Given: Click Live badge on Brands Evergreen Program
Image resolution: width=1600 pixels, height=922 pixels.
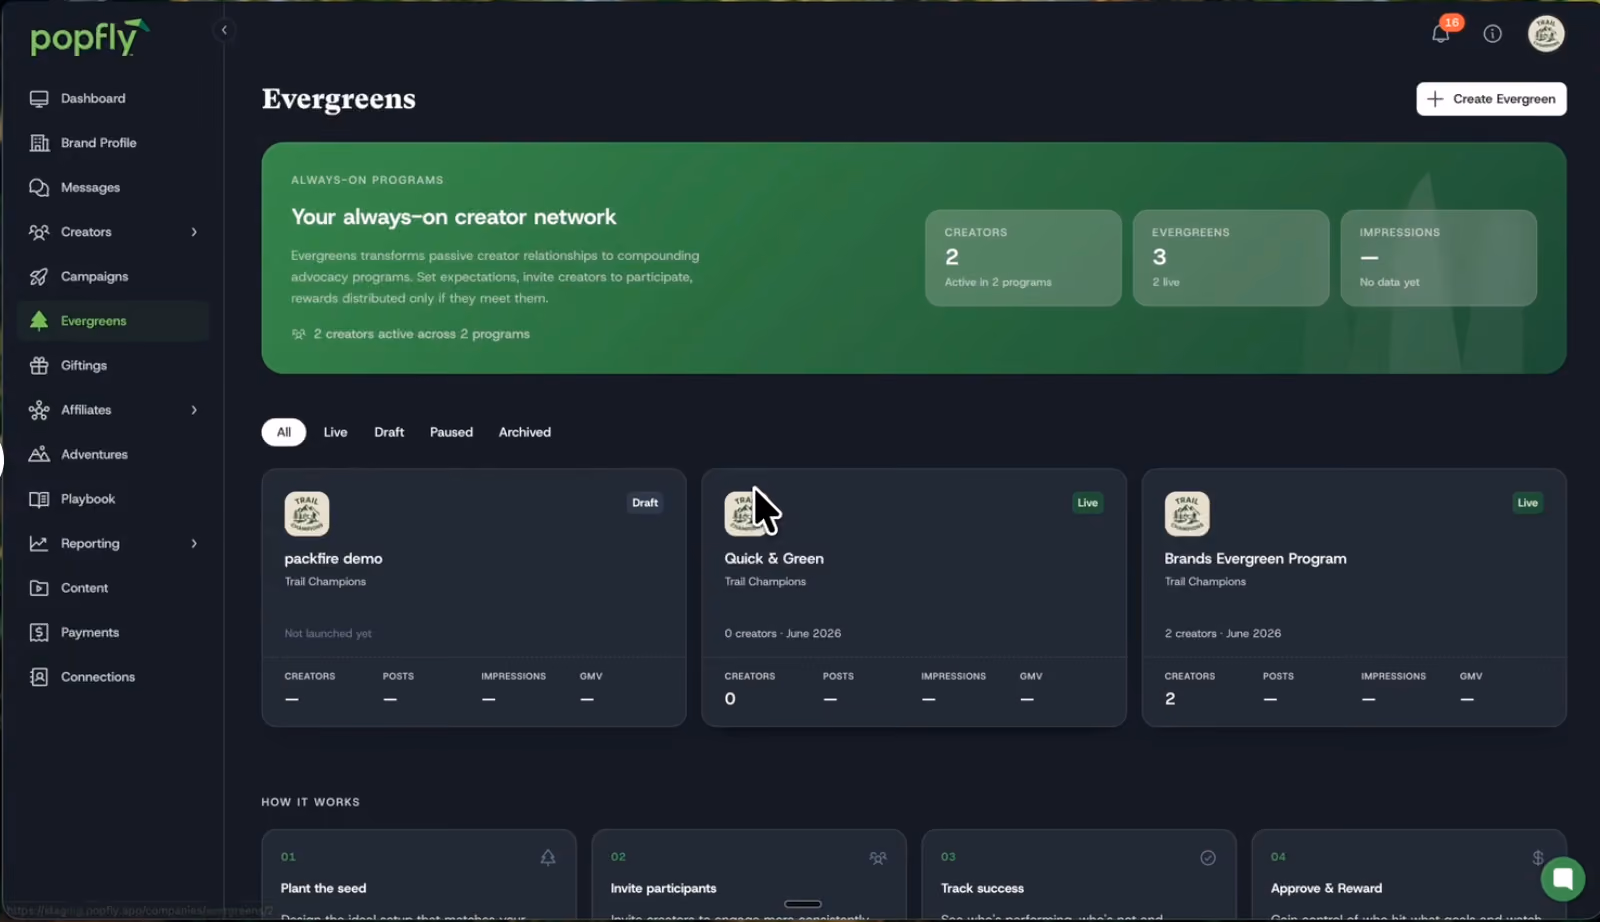Looking at the screenshot, I should 1527,503.
